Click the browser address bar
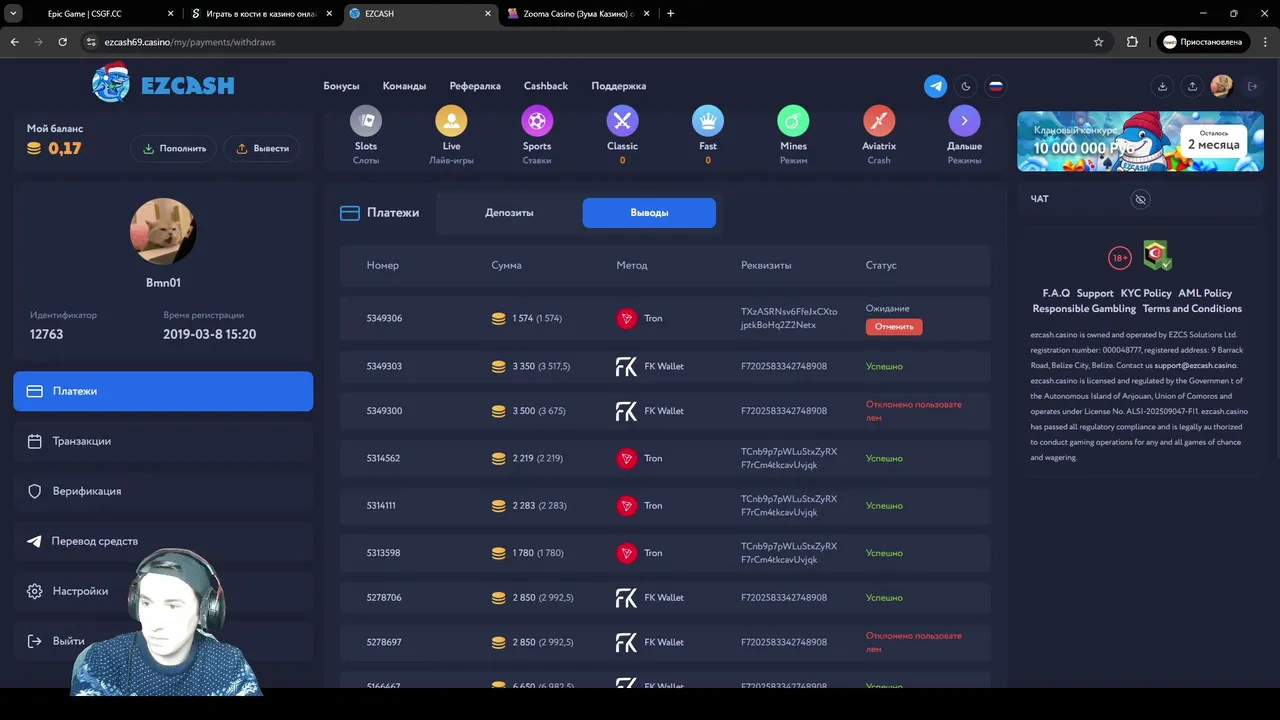This screenshot has width=1280, height=720. click(x=595, y=42)
